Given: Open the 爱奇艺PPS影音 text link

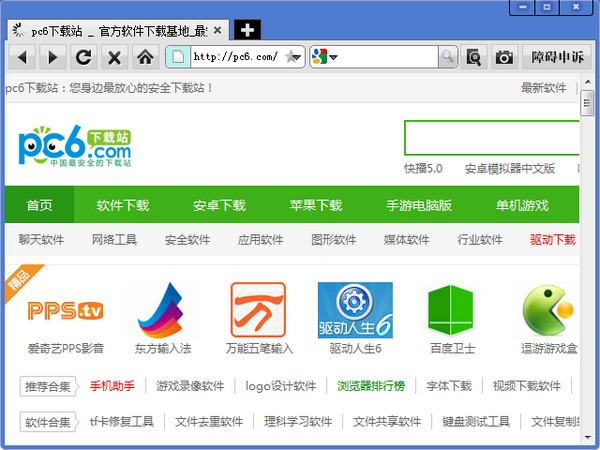Looking at the screenshot, I should pyautogui.click(x=65, y=348).
